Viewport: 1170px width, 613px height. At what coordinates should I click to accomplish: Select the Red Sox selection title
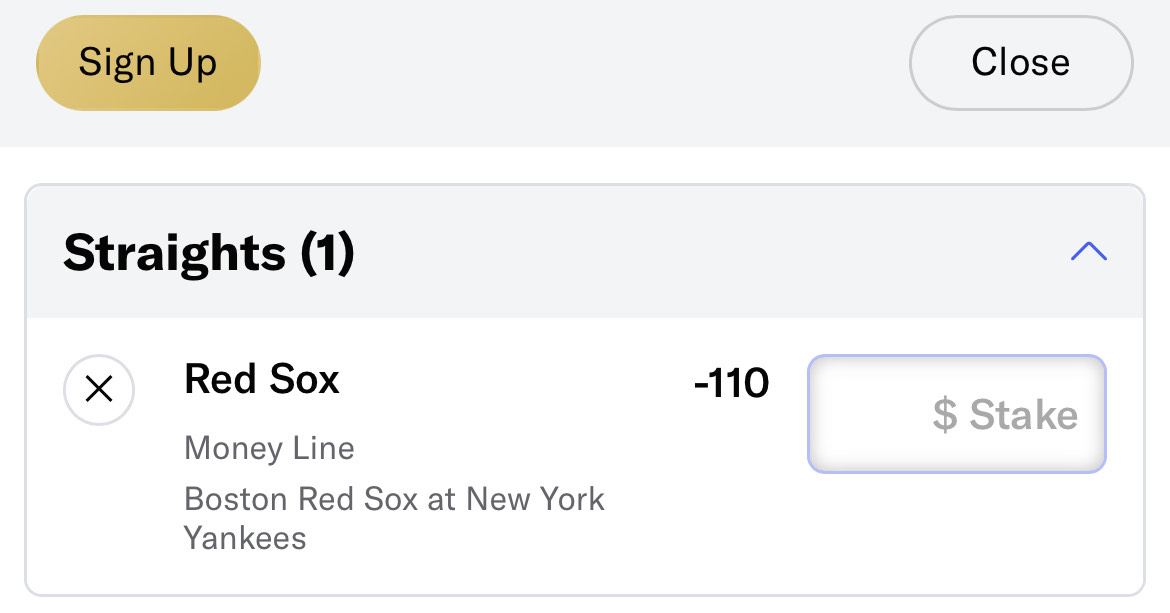[x=262, y=379]
